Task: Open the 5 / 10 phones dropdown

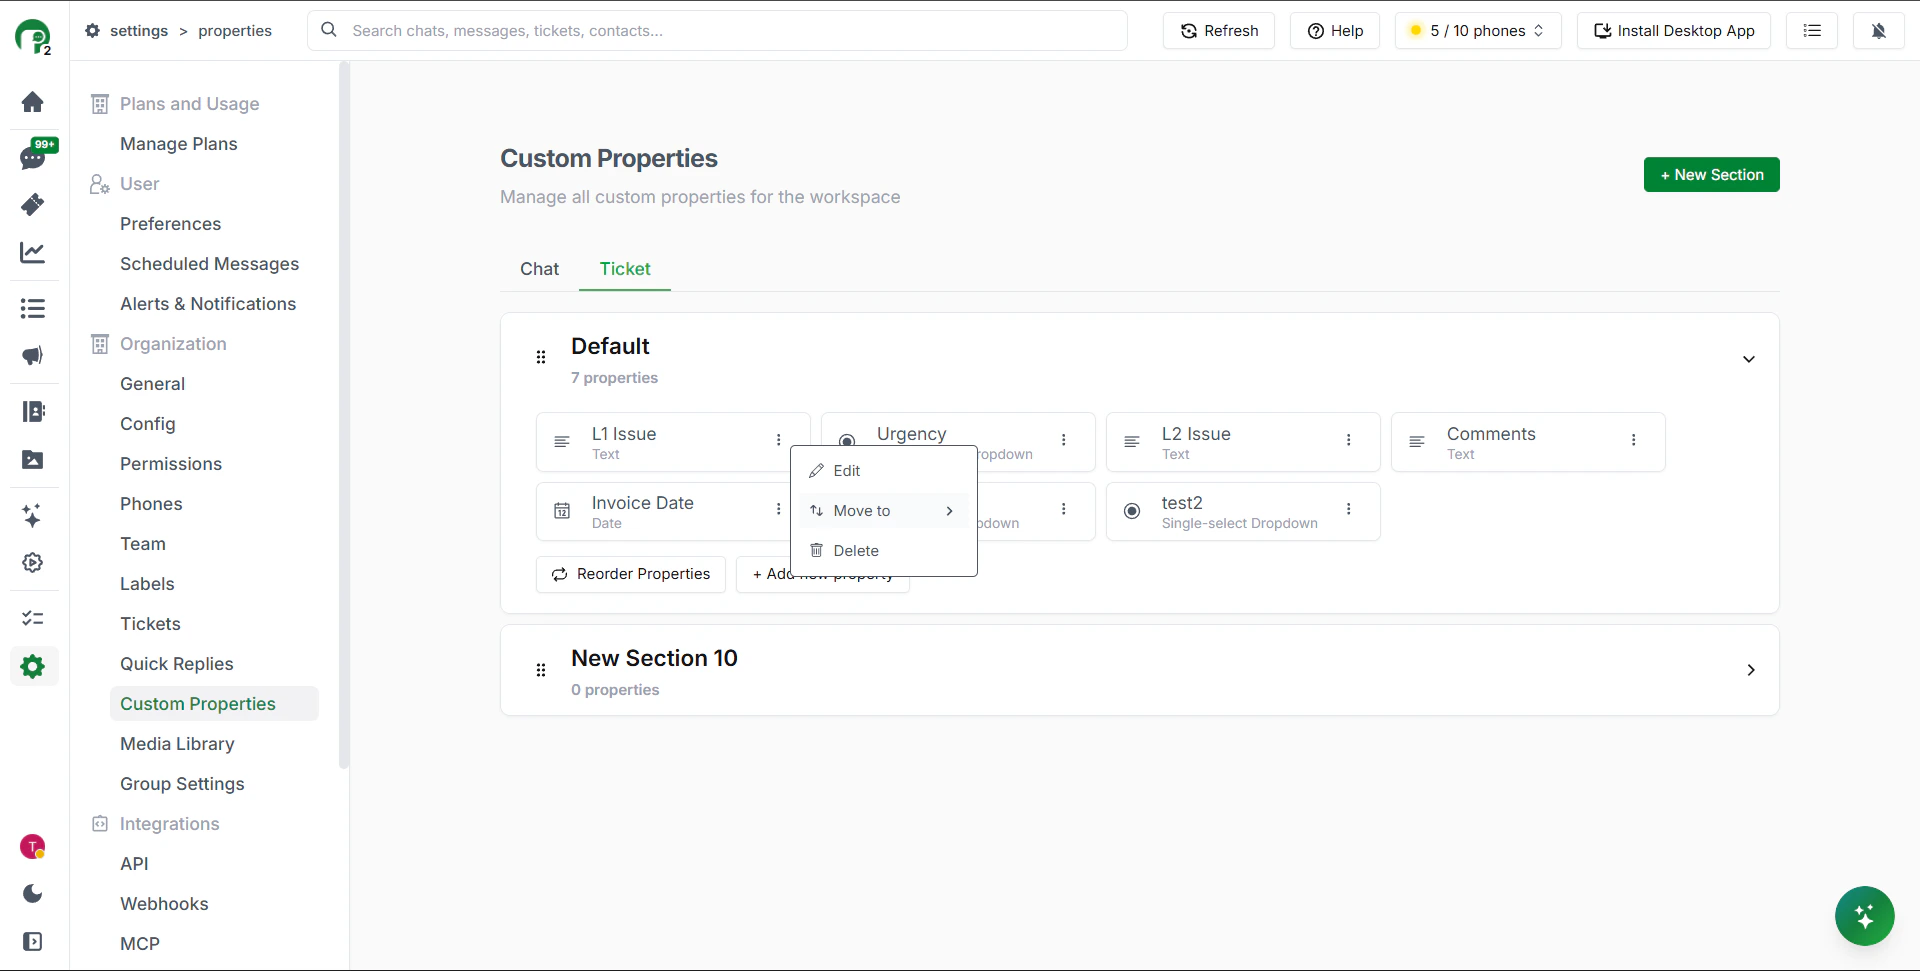Action: coord(1477,31)
